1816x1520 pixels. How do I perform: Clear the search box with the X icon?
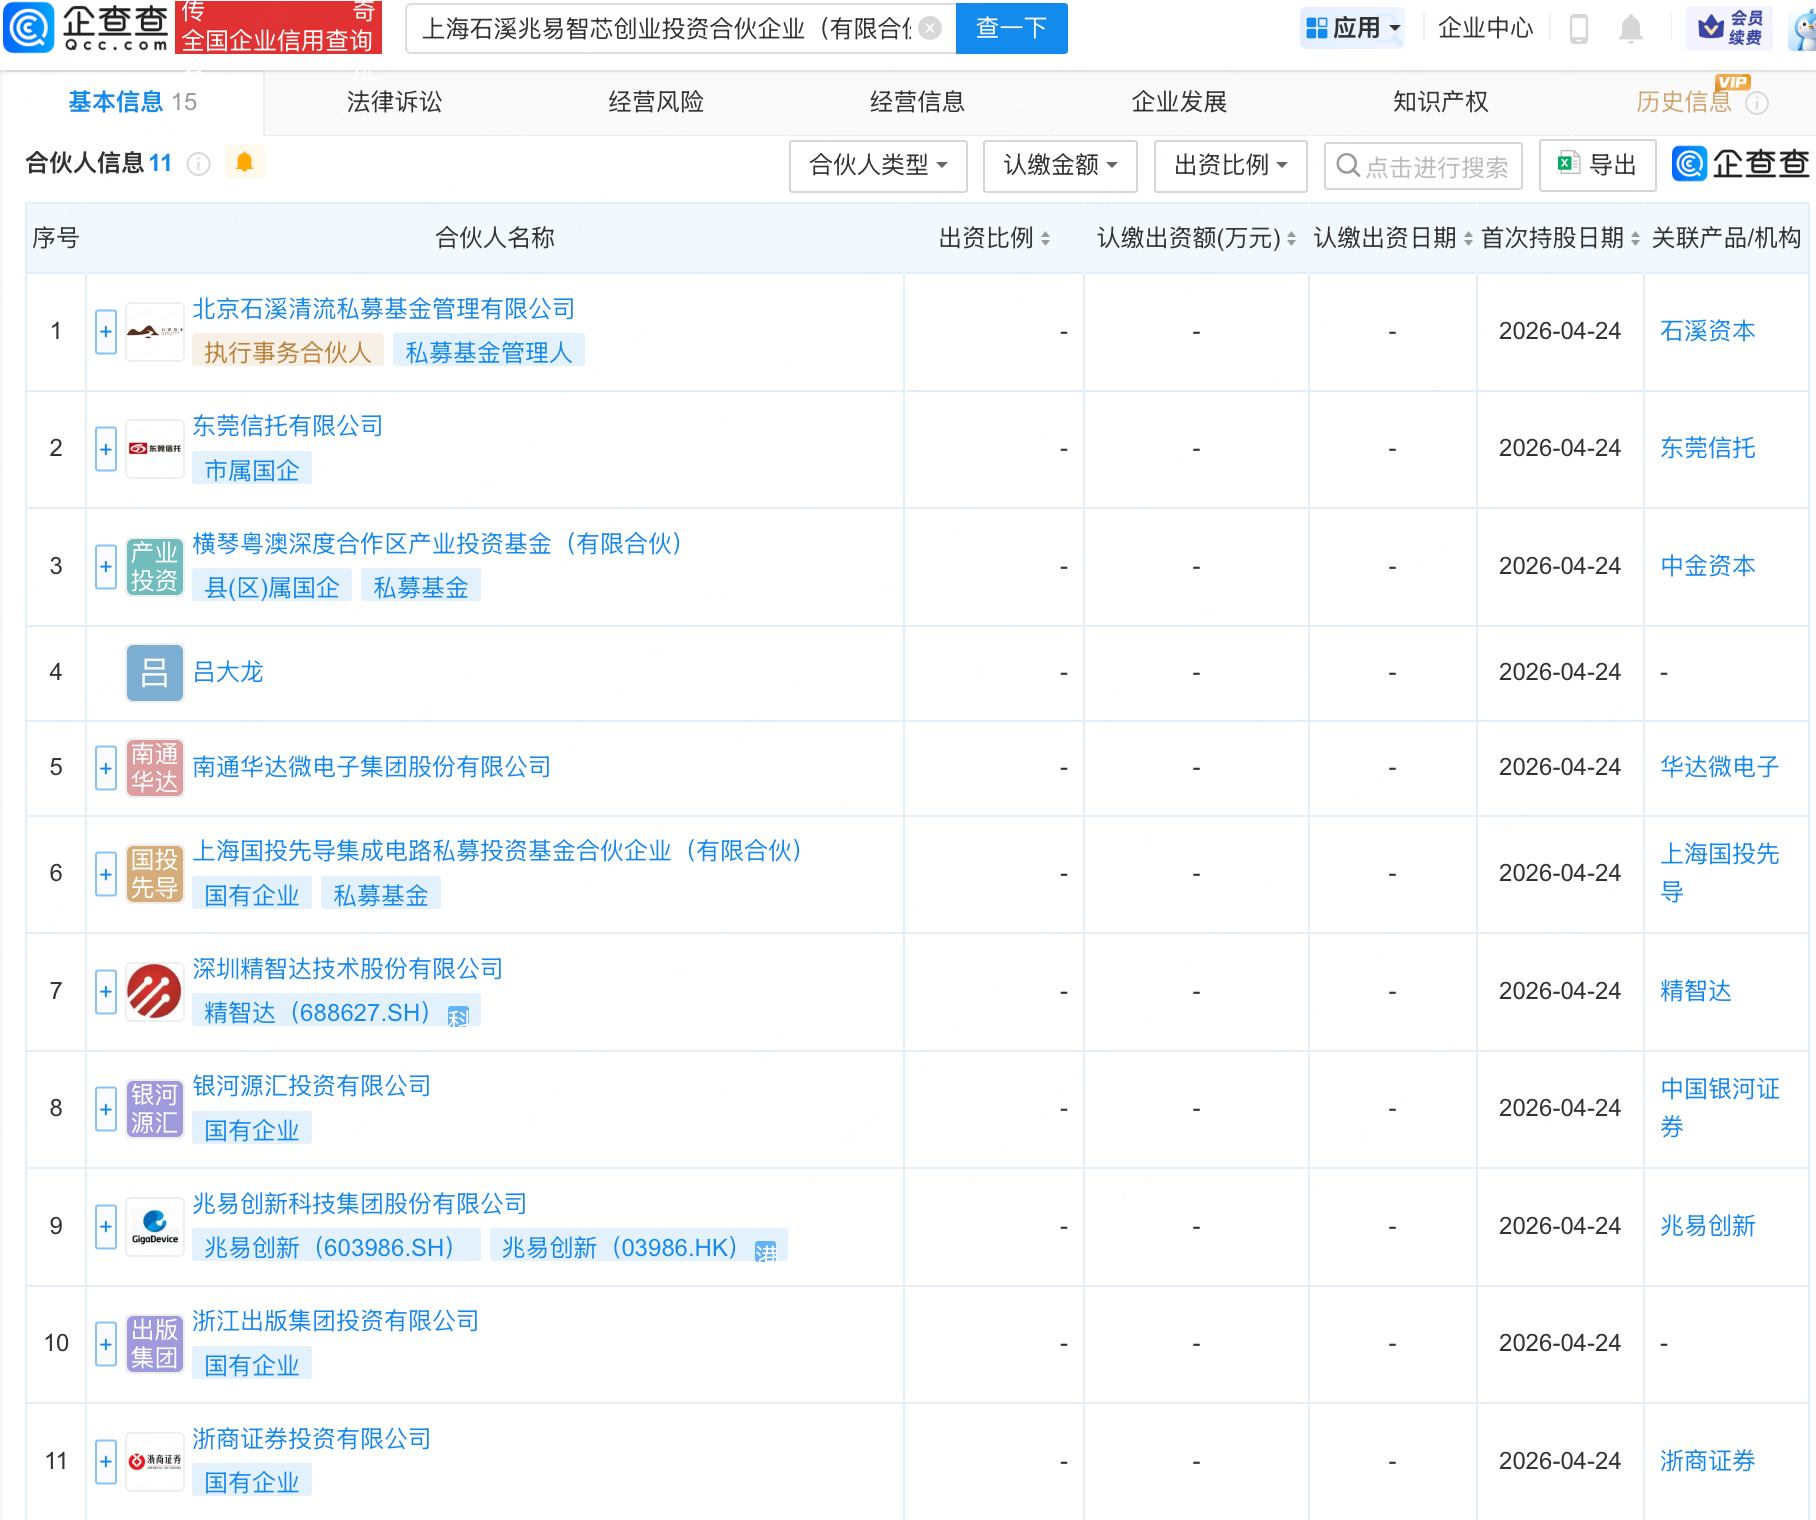(x=930, y=28)
